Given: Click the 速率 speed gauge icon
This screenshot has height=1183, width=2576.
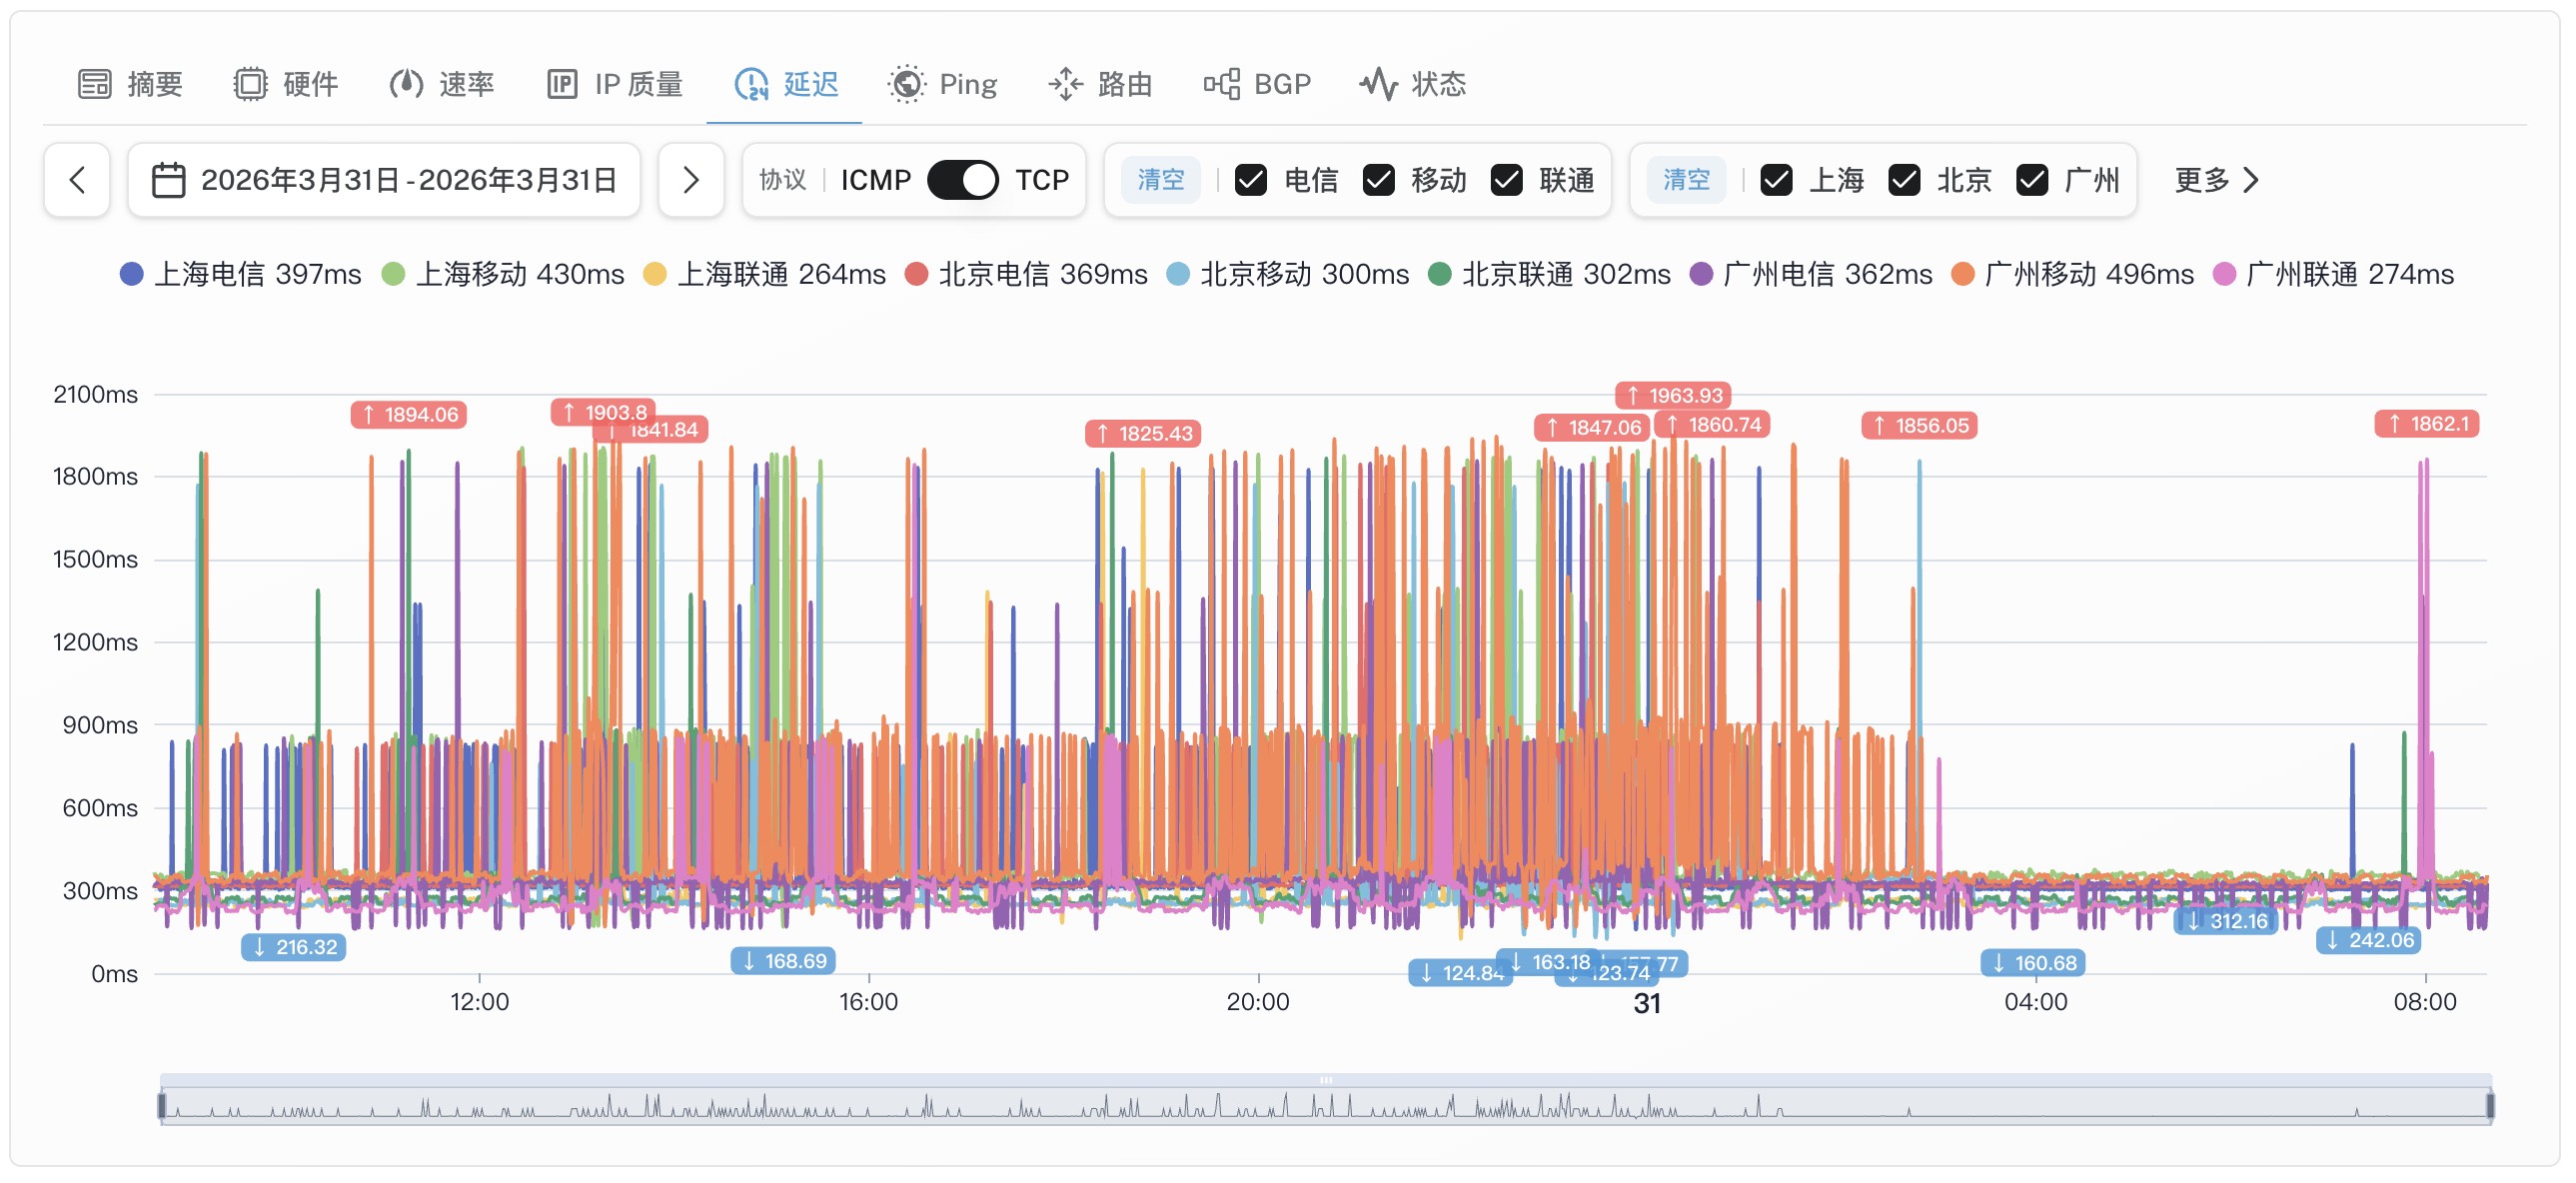Looking at the screenshot, I should tap(406, 84).
